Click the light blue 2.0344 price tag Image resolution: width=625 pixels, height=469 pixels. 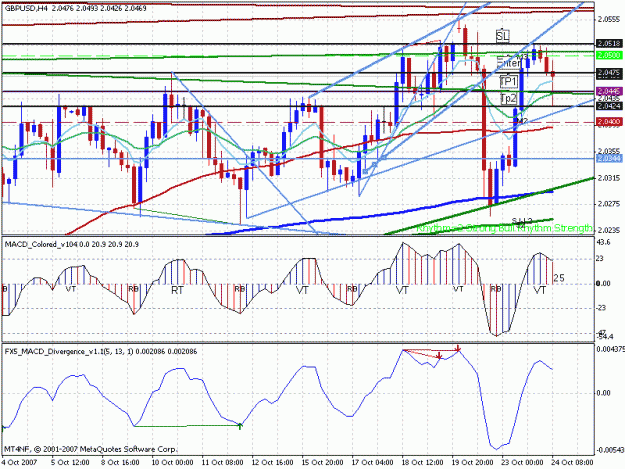[609, 159]
